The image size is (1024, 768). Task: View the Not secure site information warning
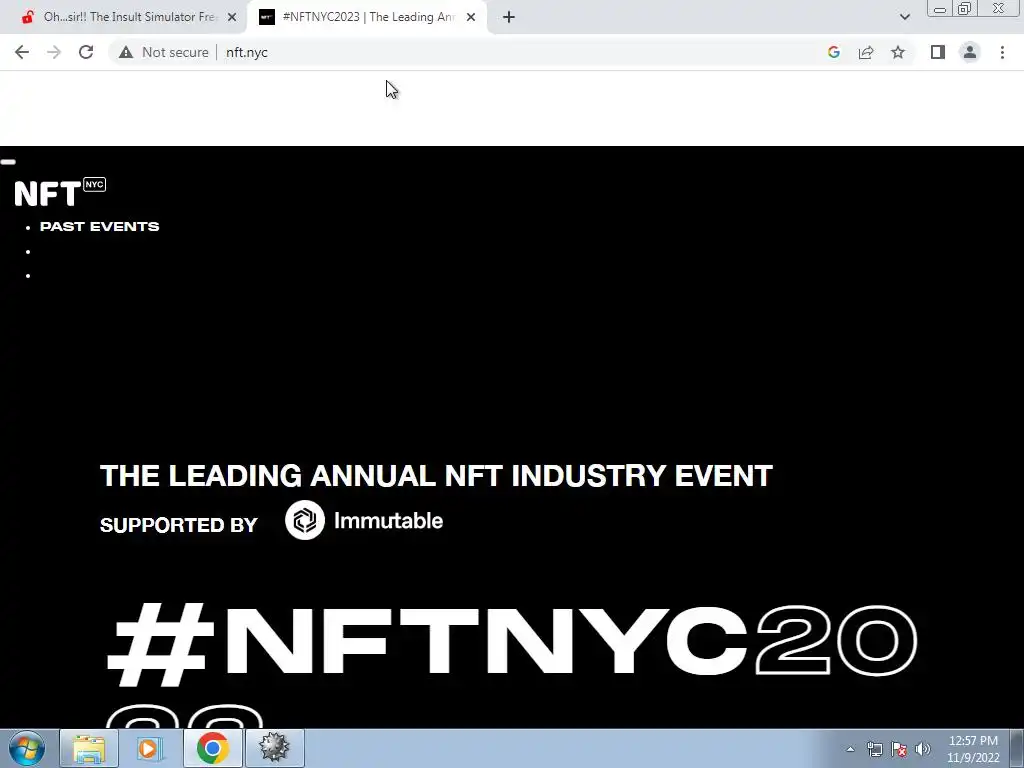click(163, 52)
